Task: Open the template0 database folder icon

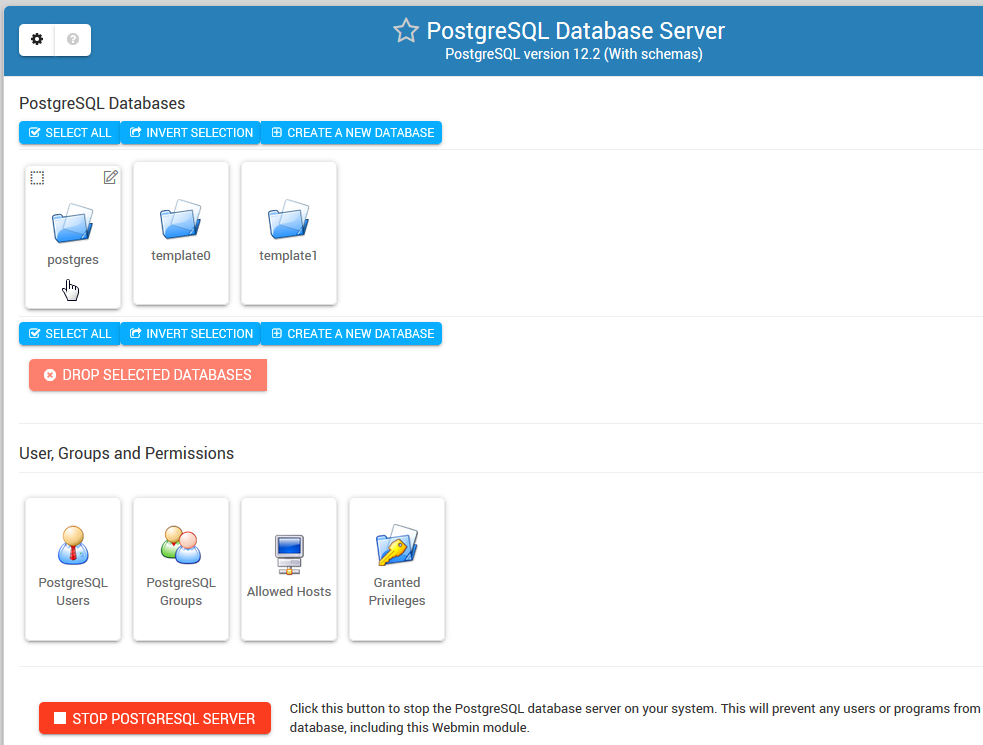Action: [x=181, y=219]
